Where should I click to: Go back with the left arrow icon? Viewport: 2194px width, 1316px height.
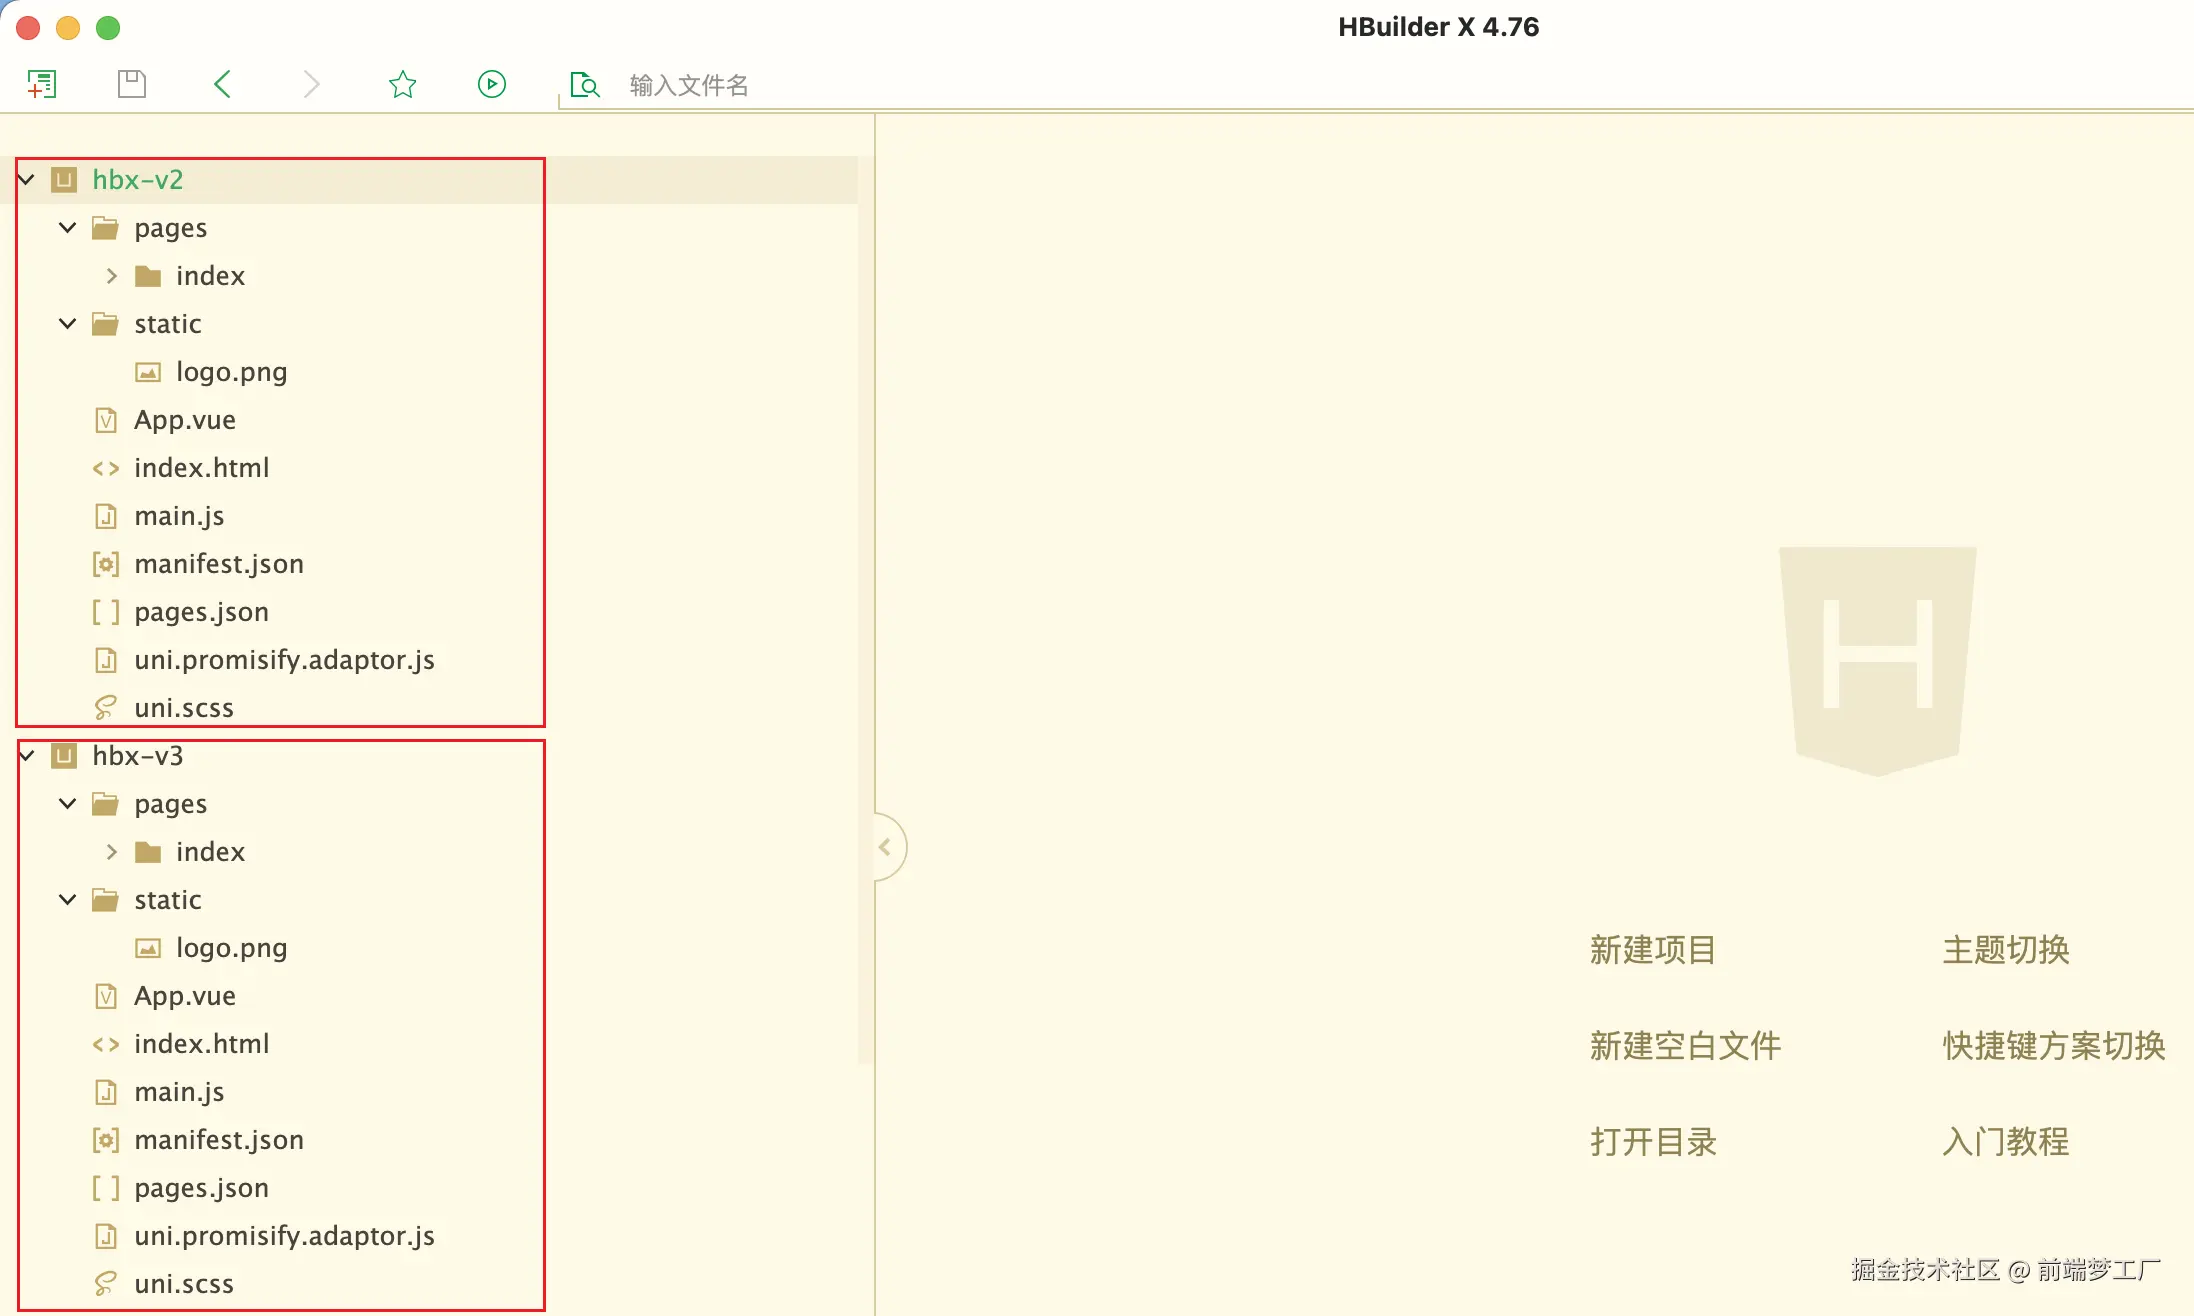pos(222,84)
